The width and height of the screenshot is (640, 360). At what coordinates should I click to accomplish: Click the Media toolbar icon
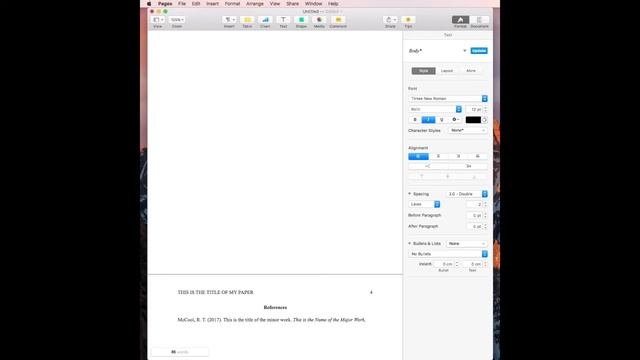(x=319, y=20)
